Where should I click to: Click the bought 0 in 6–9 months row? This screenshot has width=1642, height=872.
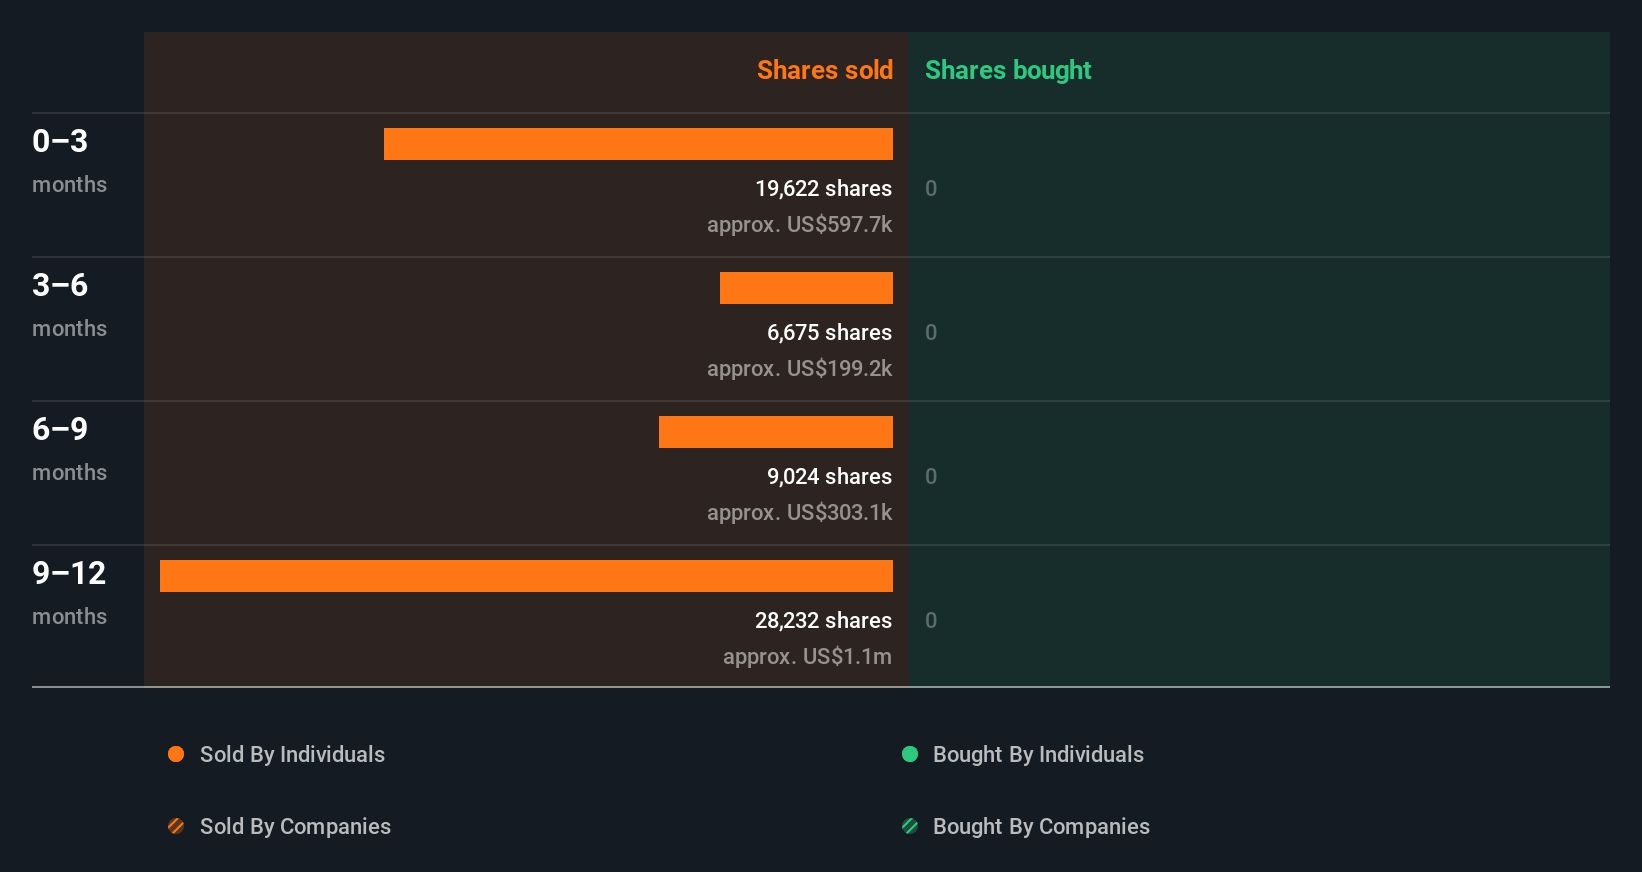pyautogui.click(x=931, y=476)
